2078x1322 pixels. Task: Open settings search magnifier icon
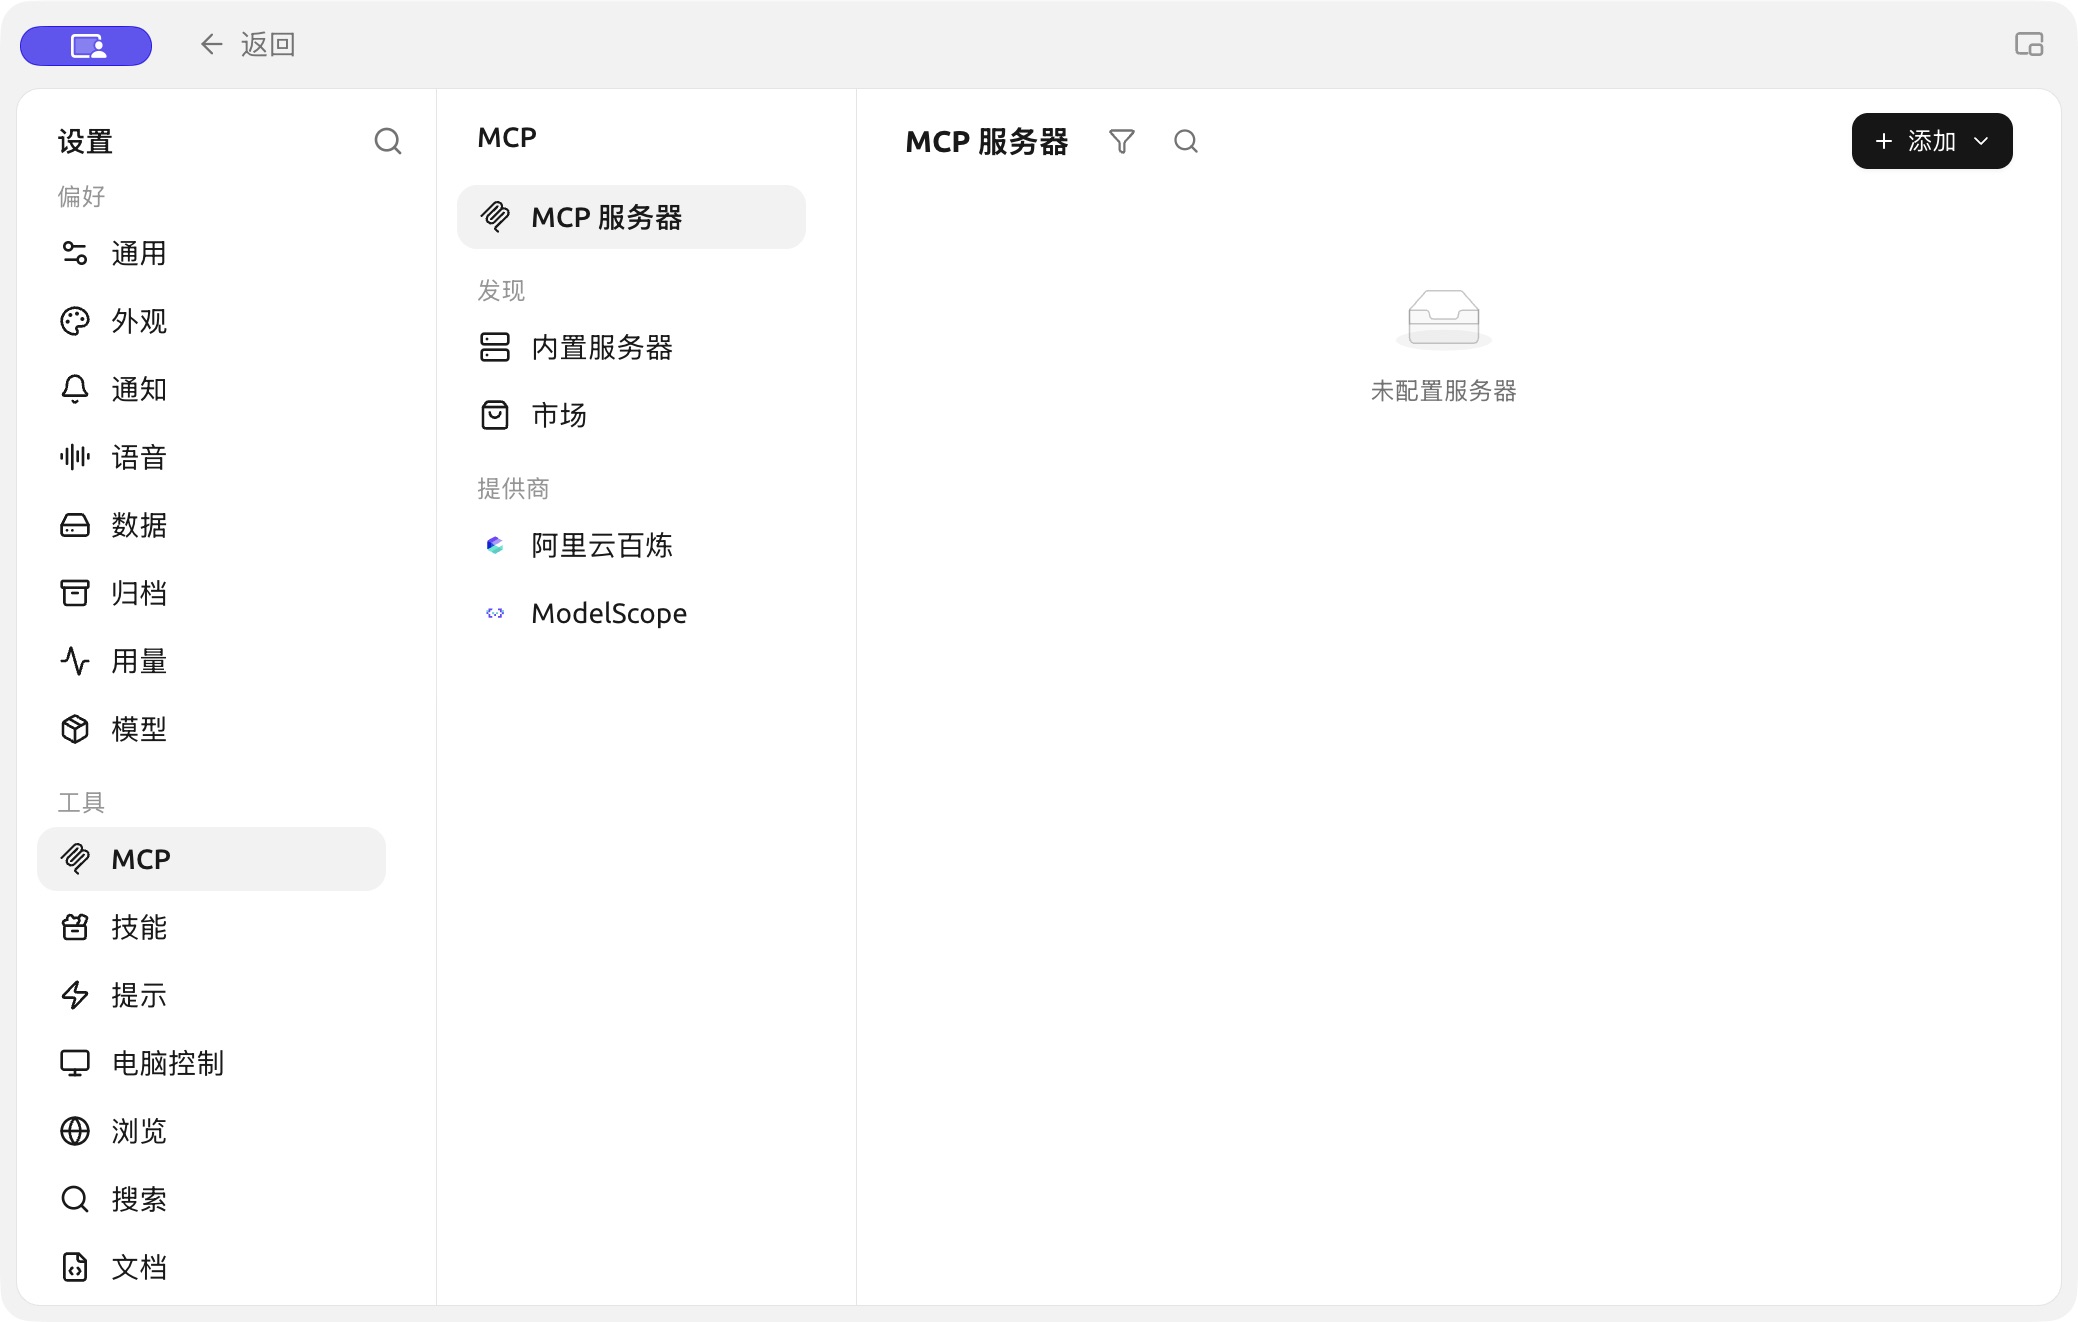click(388, 141)
